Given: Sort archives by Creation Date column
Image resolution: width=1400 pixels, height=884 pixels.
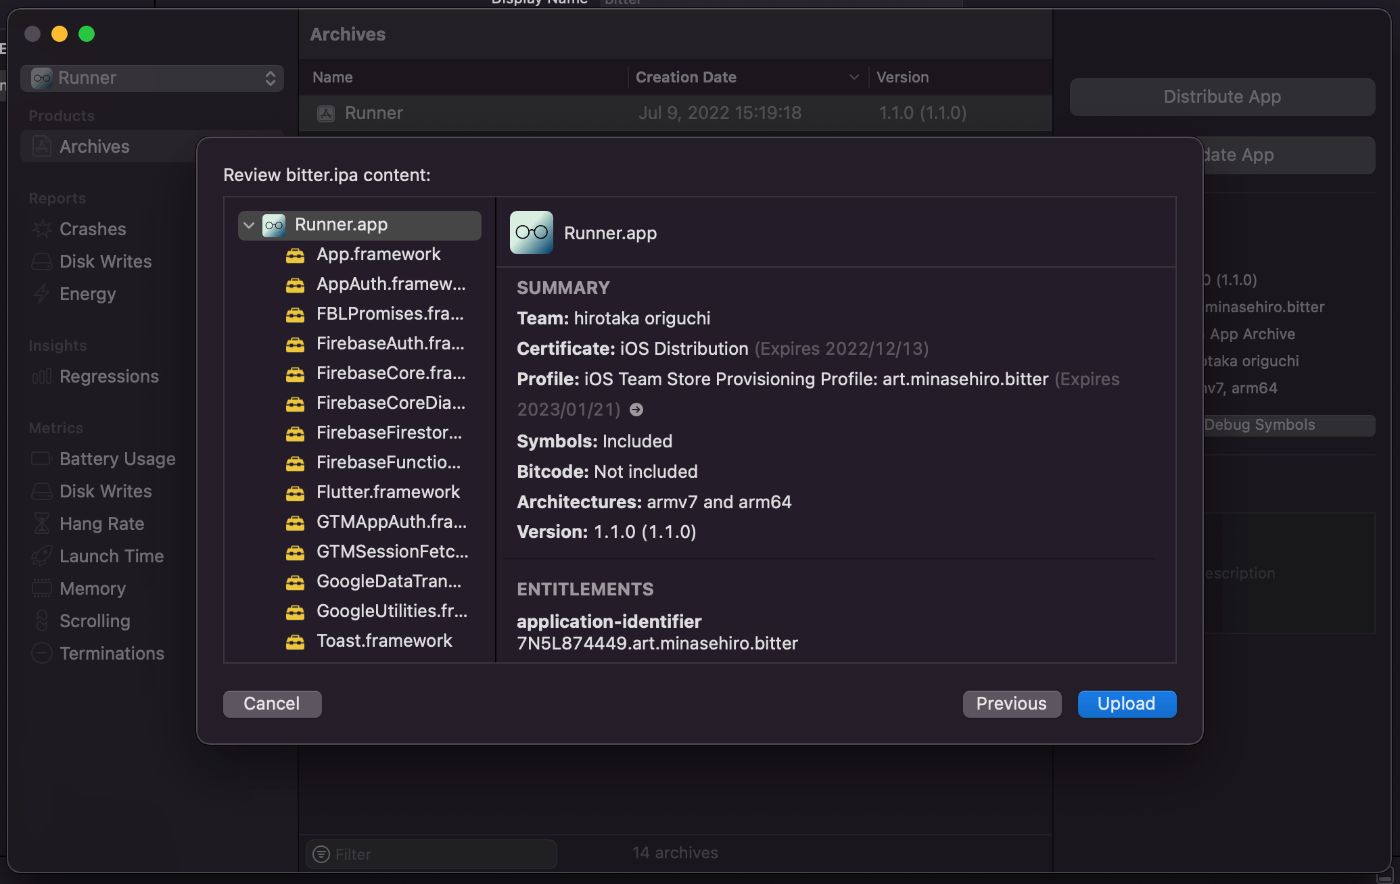Looking at the screenshot, I should tap(746, 77).
